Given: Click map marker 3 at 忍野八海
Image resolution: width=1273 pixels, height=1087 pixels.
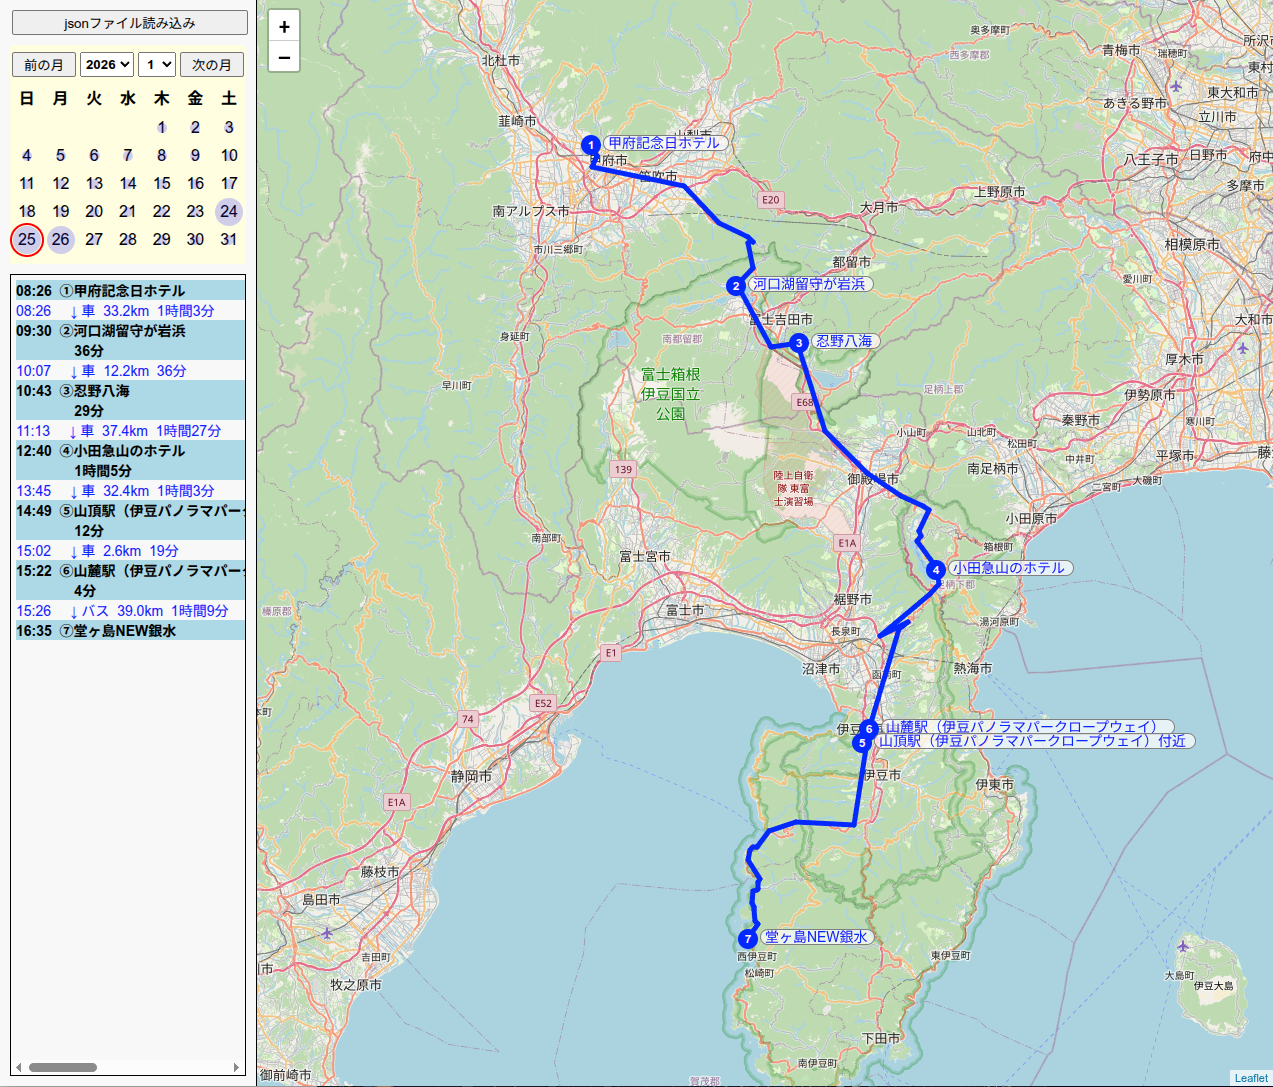Looking at the screenshot, I should pyautogui.click(x=798, y=343).
